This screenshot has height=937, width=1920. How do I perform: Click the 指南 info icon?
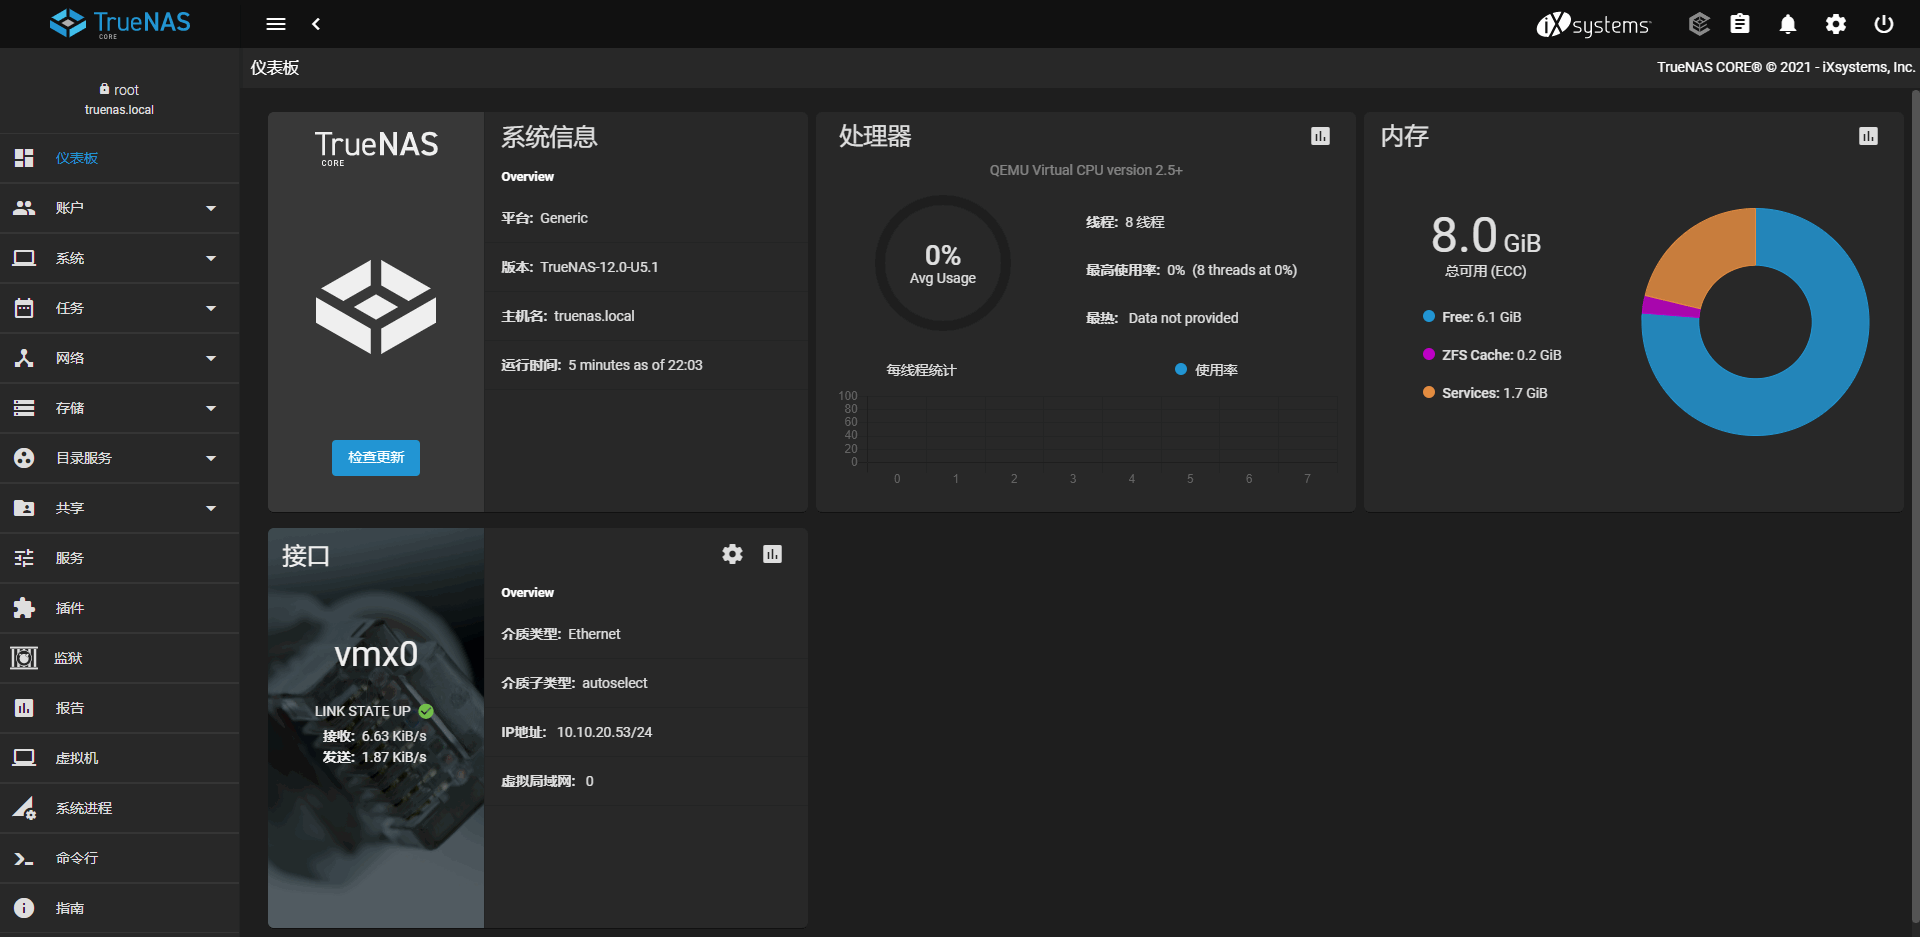pyautogui.click(x=24, y=908)
